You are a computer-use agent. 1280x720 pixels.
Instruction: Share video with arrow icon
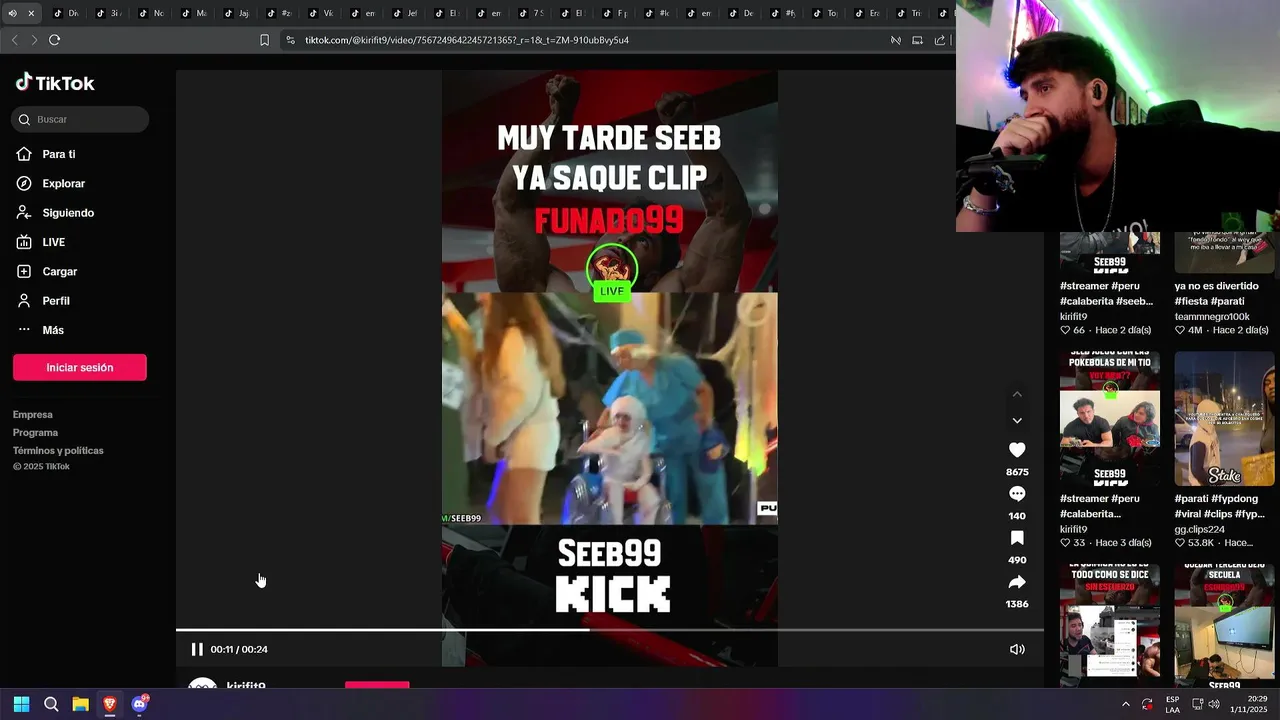pyautogui.click(x=1017, y=582)
